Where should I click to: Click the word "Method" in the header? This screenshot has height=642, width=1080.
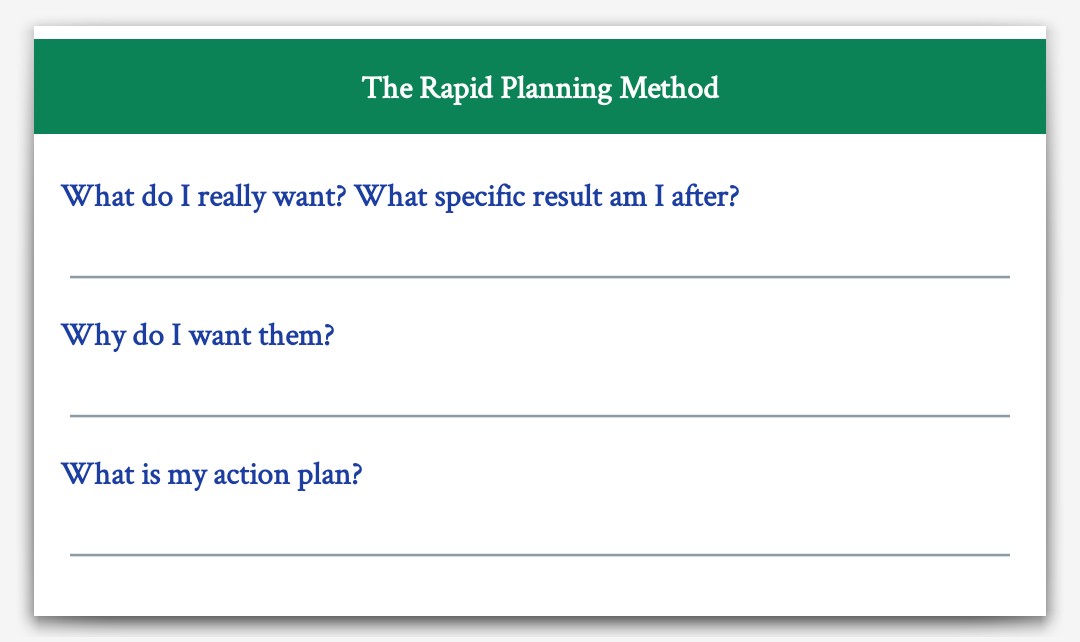(669, 87)
